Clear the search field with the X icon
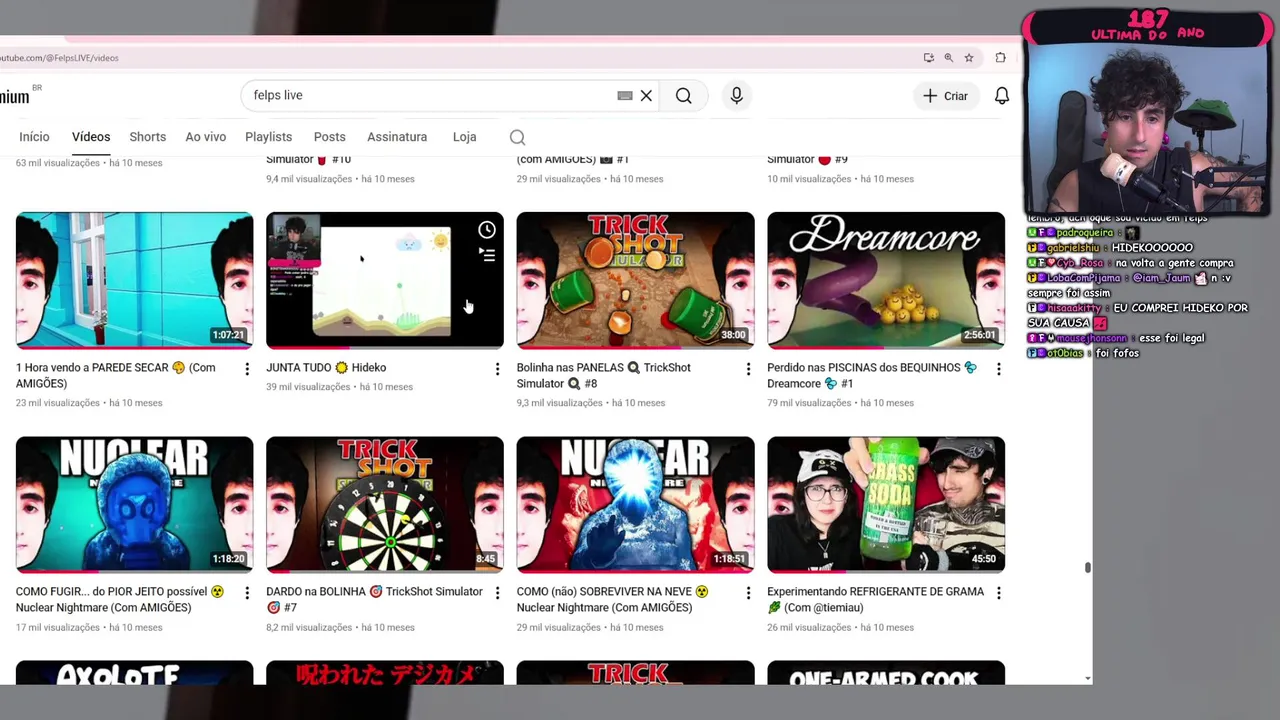1280x720 pixels. (x=646, y=96)
